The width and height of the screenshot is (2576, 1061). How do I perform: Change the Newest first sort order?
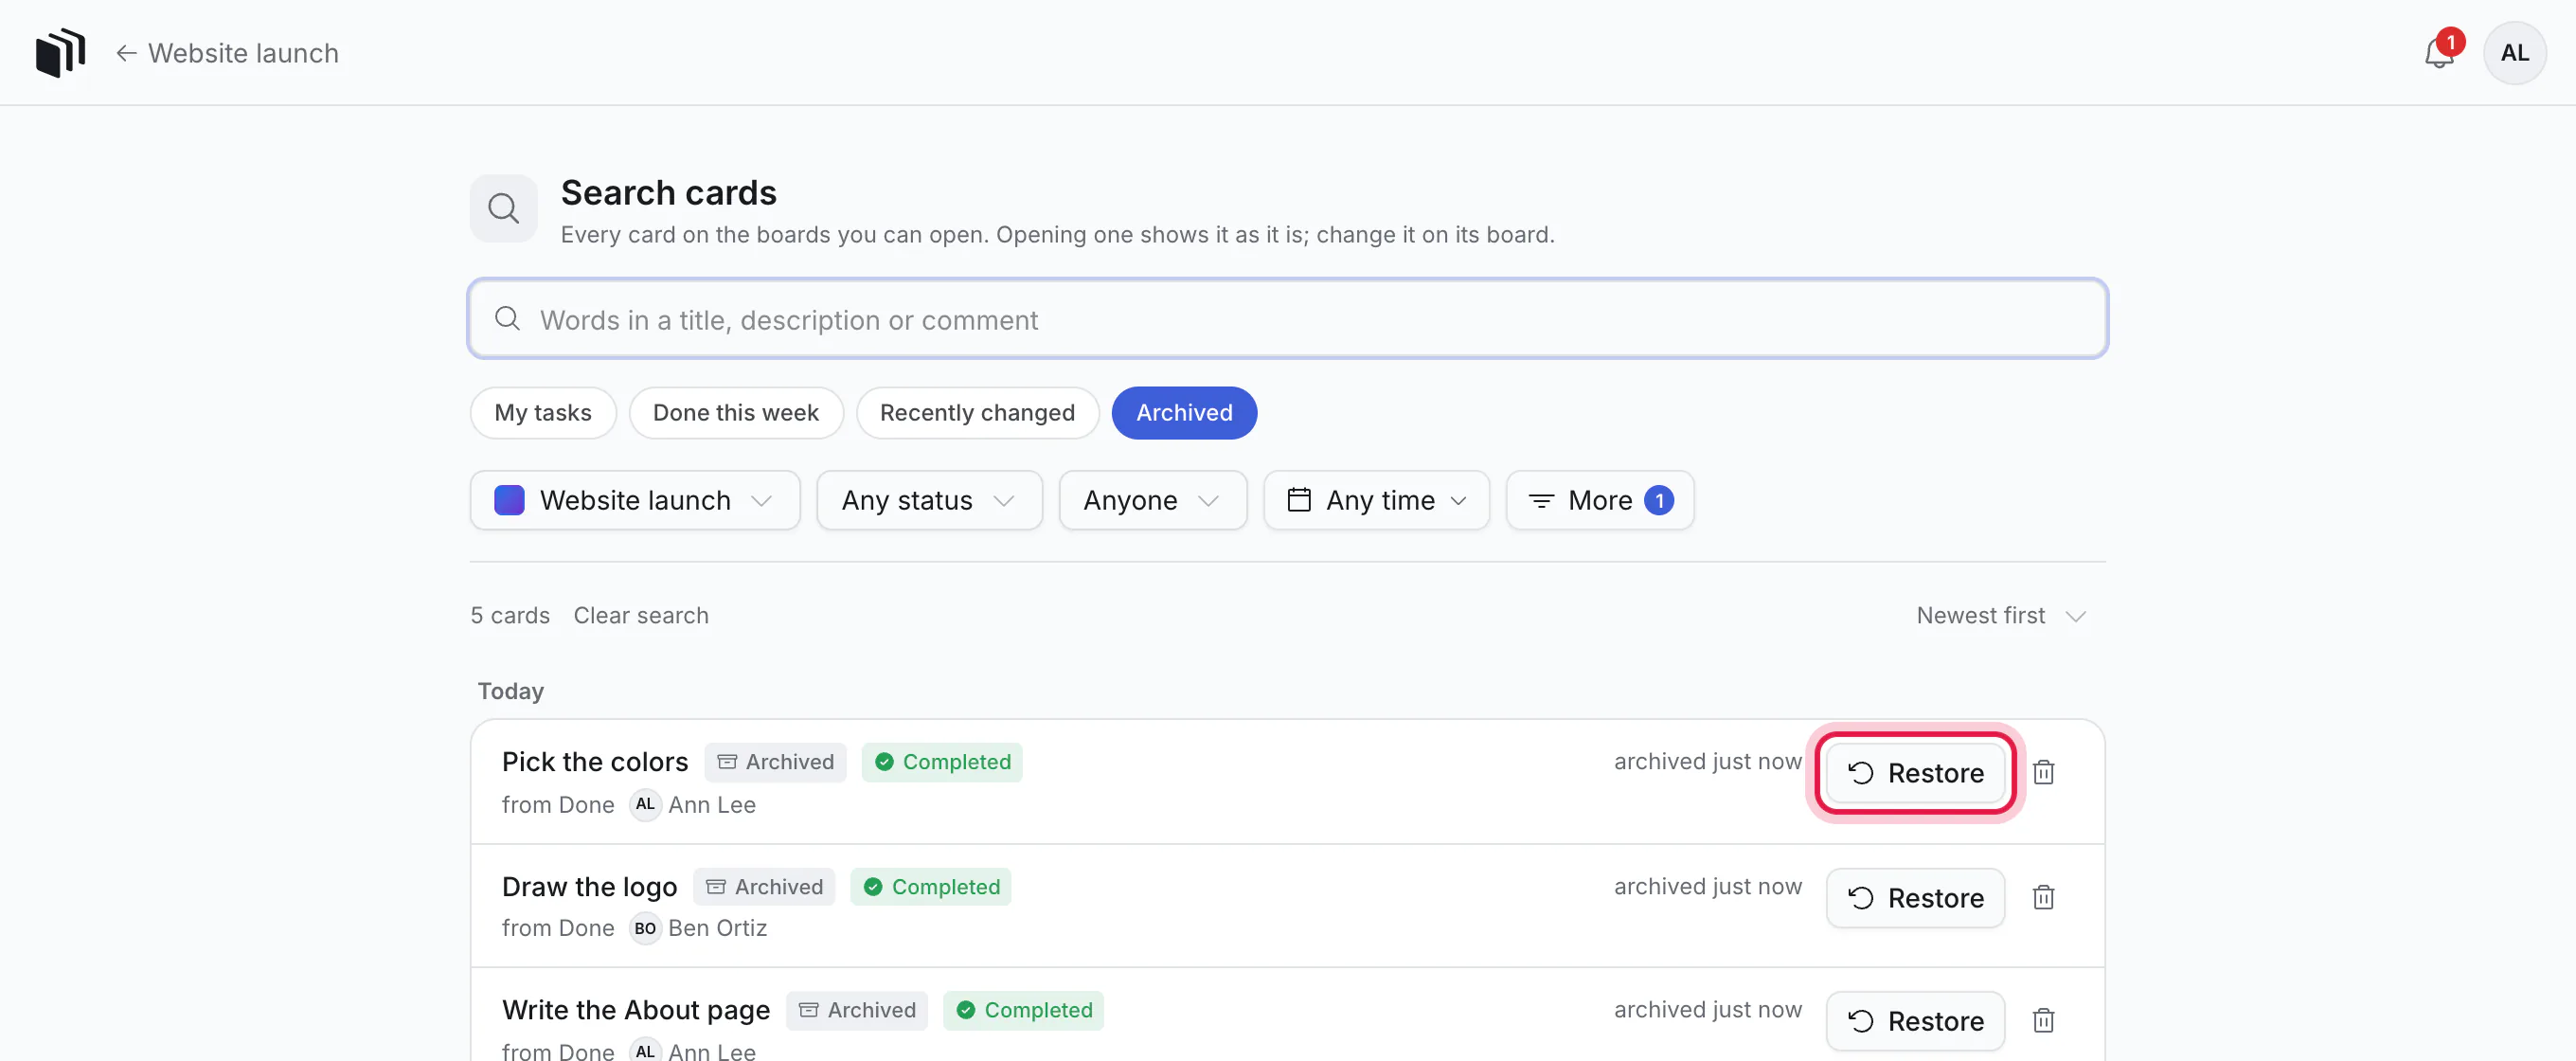click(2000, 615)
